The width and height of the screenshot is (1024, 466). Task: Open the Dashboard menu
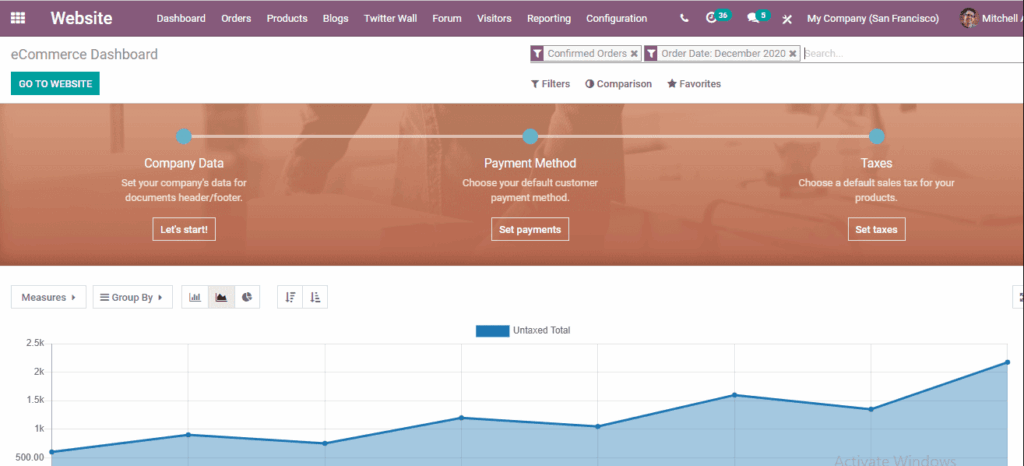tap(181, 18)
